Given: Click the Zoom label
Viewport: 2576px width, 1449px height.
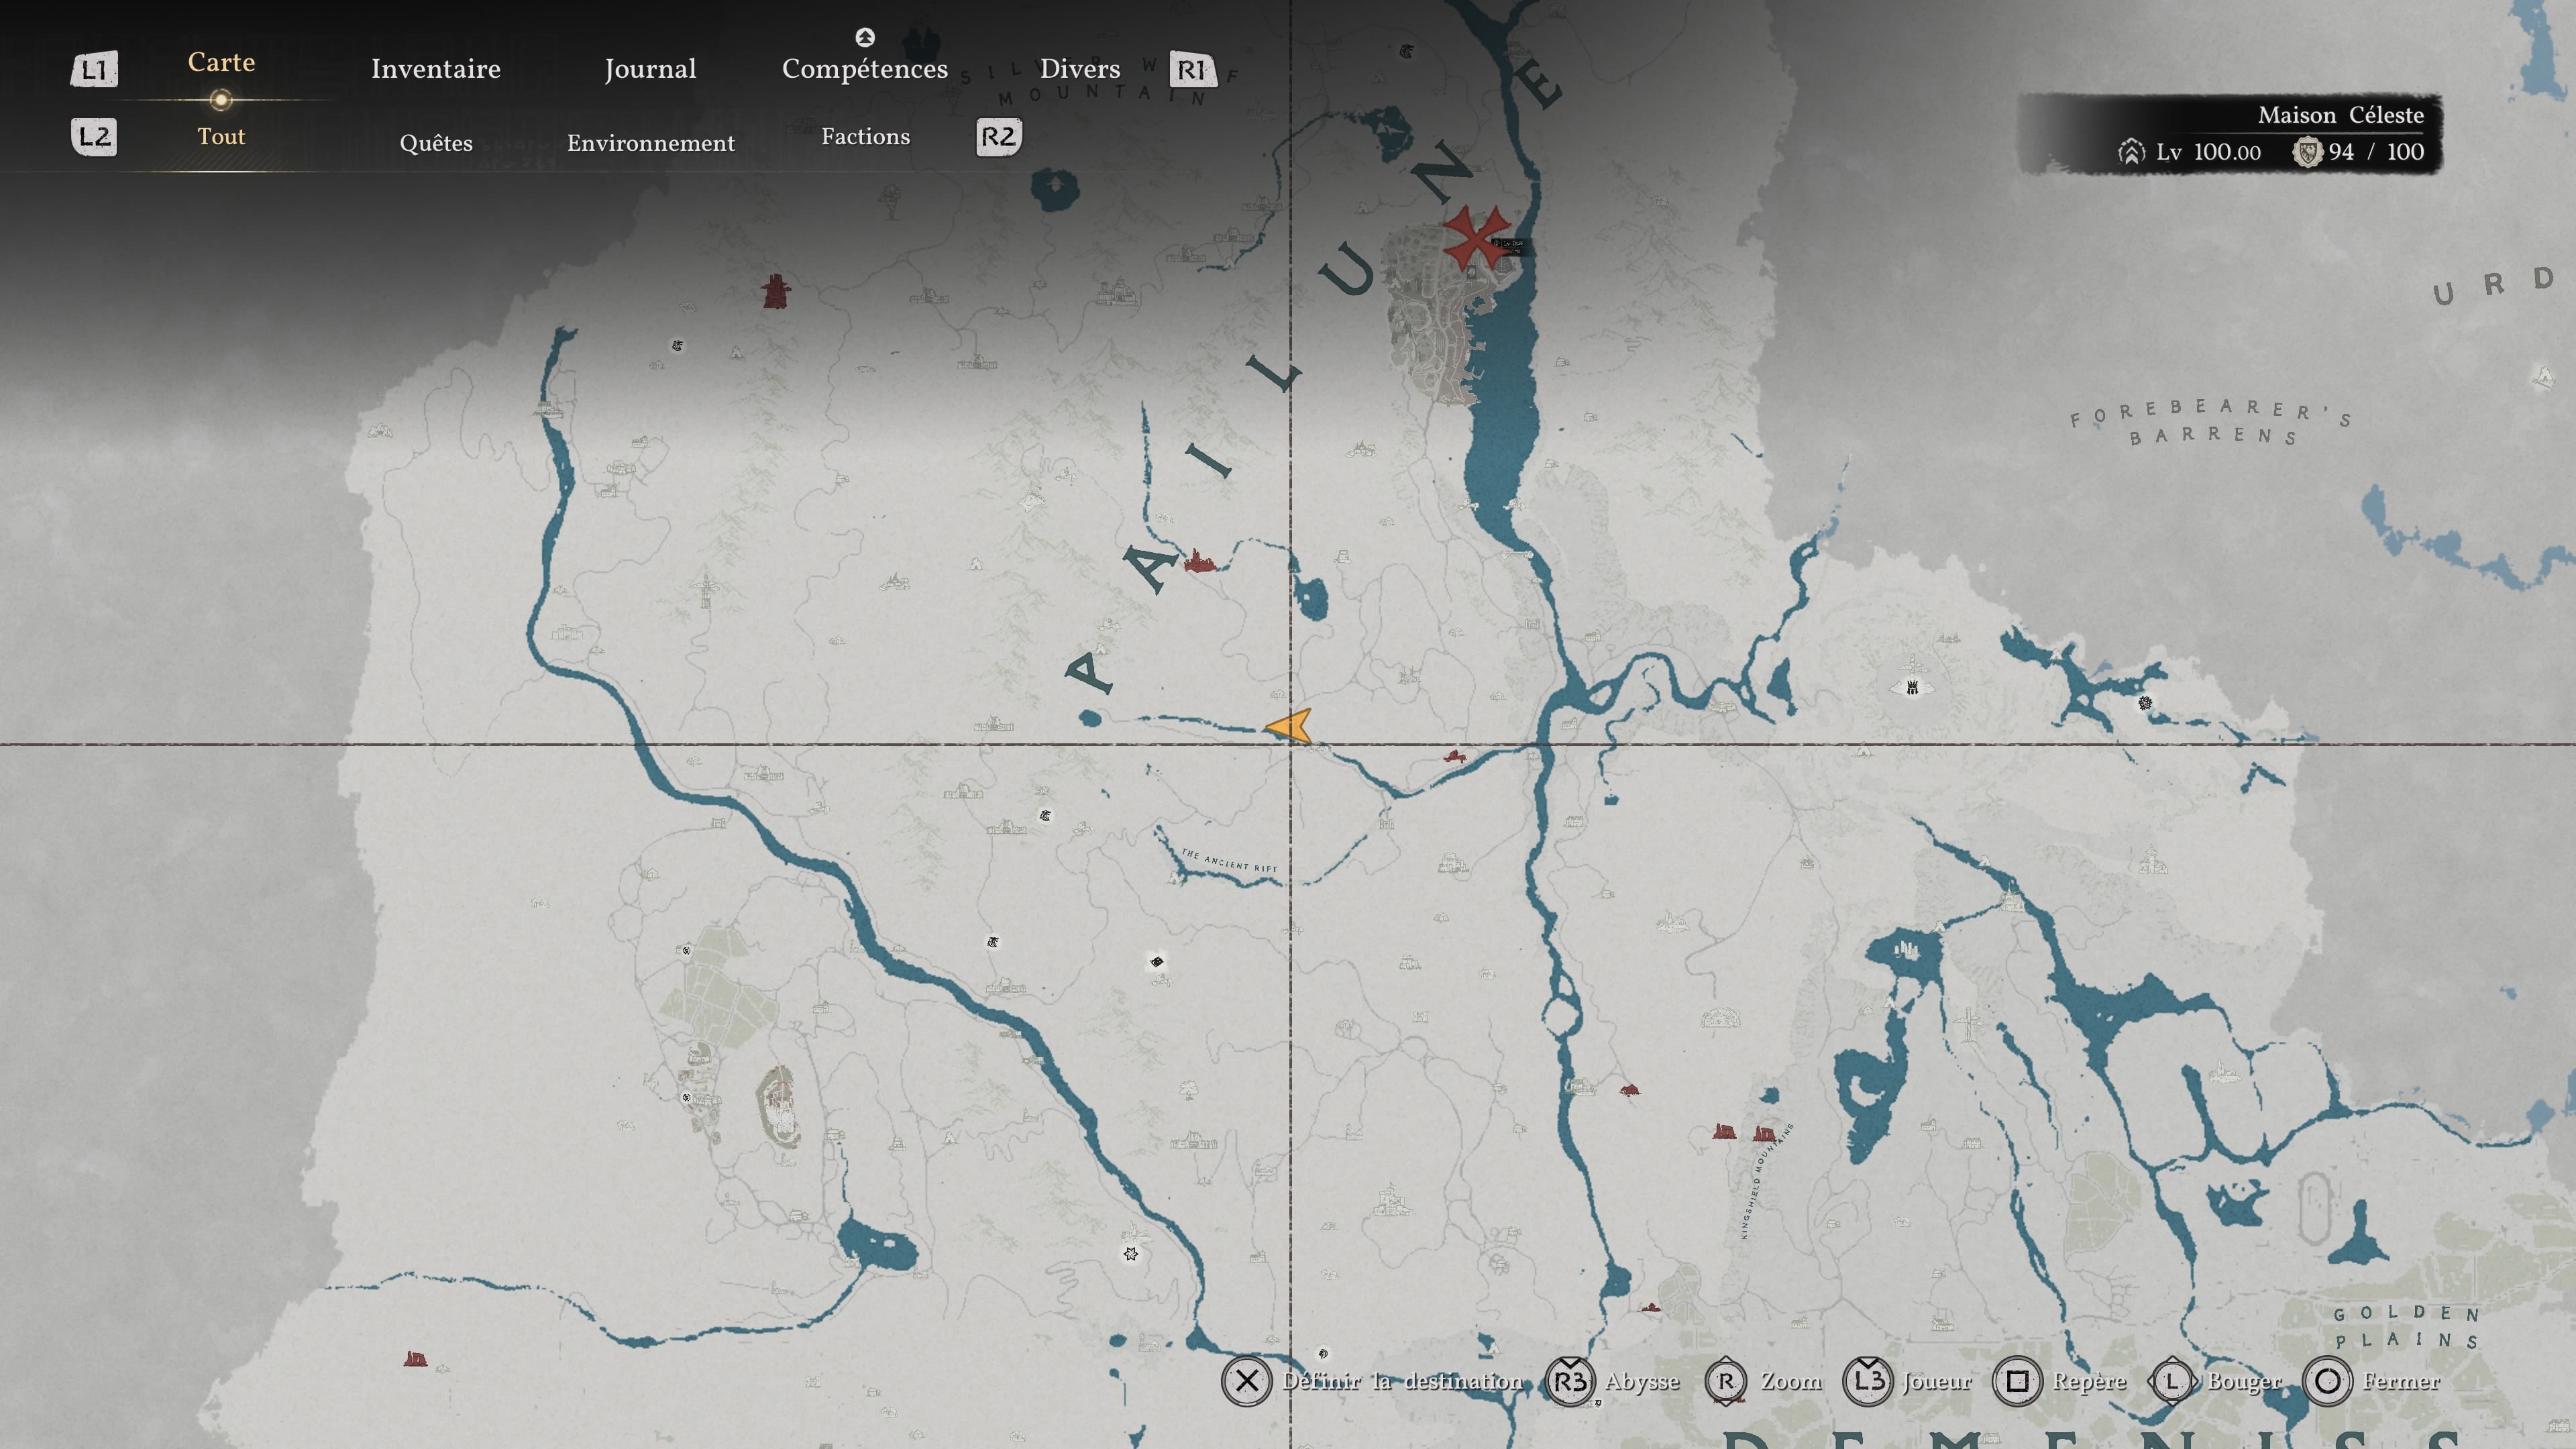Looking at the screenshot, I should [x=1791, y=1381].
